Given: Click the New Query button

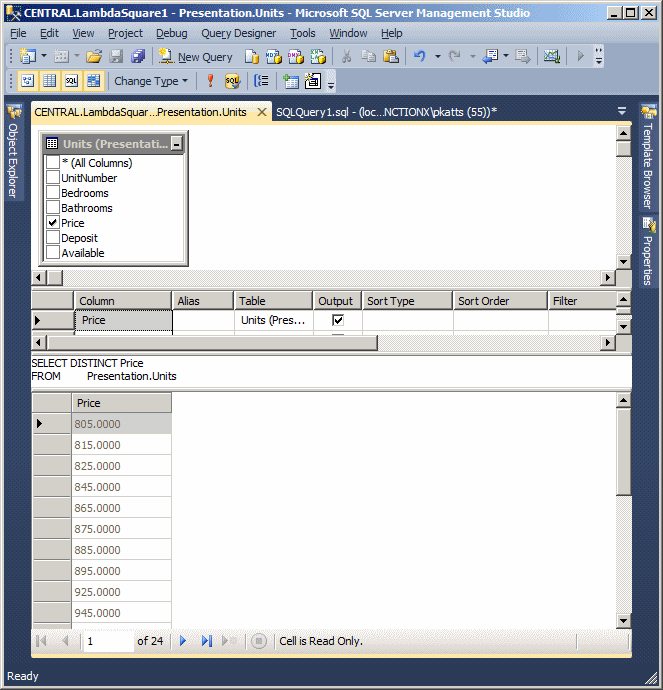Looking at the screenshot, I should click(x=196, y=57).
